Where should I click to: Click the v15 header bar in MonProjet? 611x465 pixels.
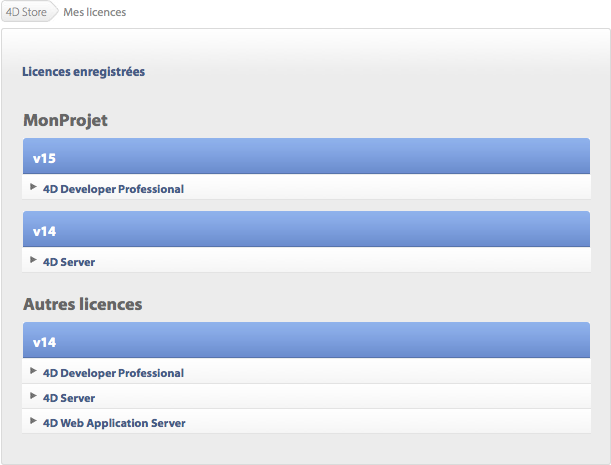(x=306, y=157)
